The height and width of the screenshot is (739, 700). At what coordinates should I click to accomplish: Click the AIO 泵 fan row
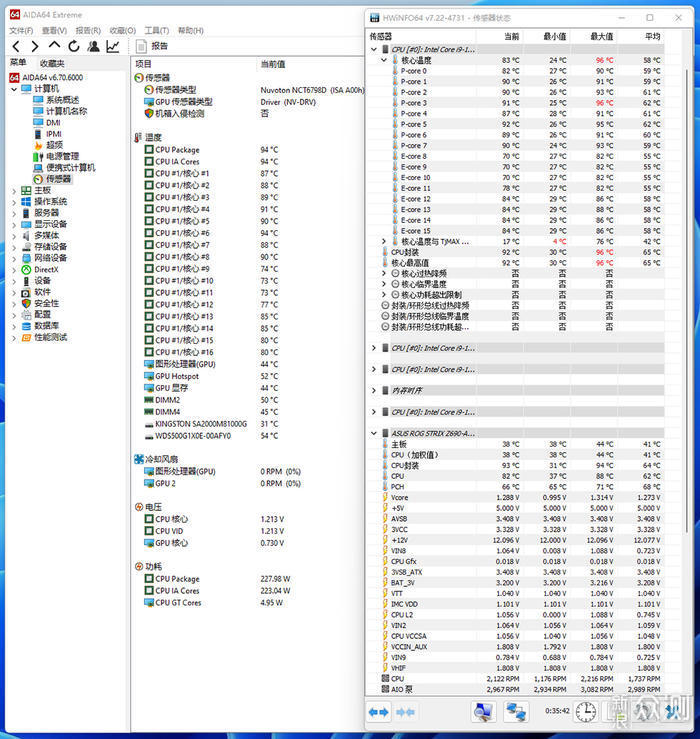click(522, 689)
